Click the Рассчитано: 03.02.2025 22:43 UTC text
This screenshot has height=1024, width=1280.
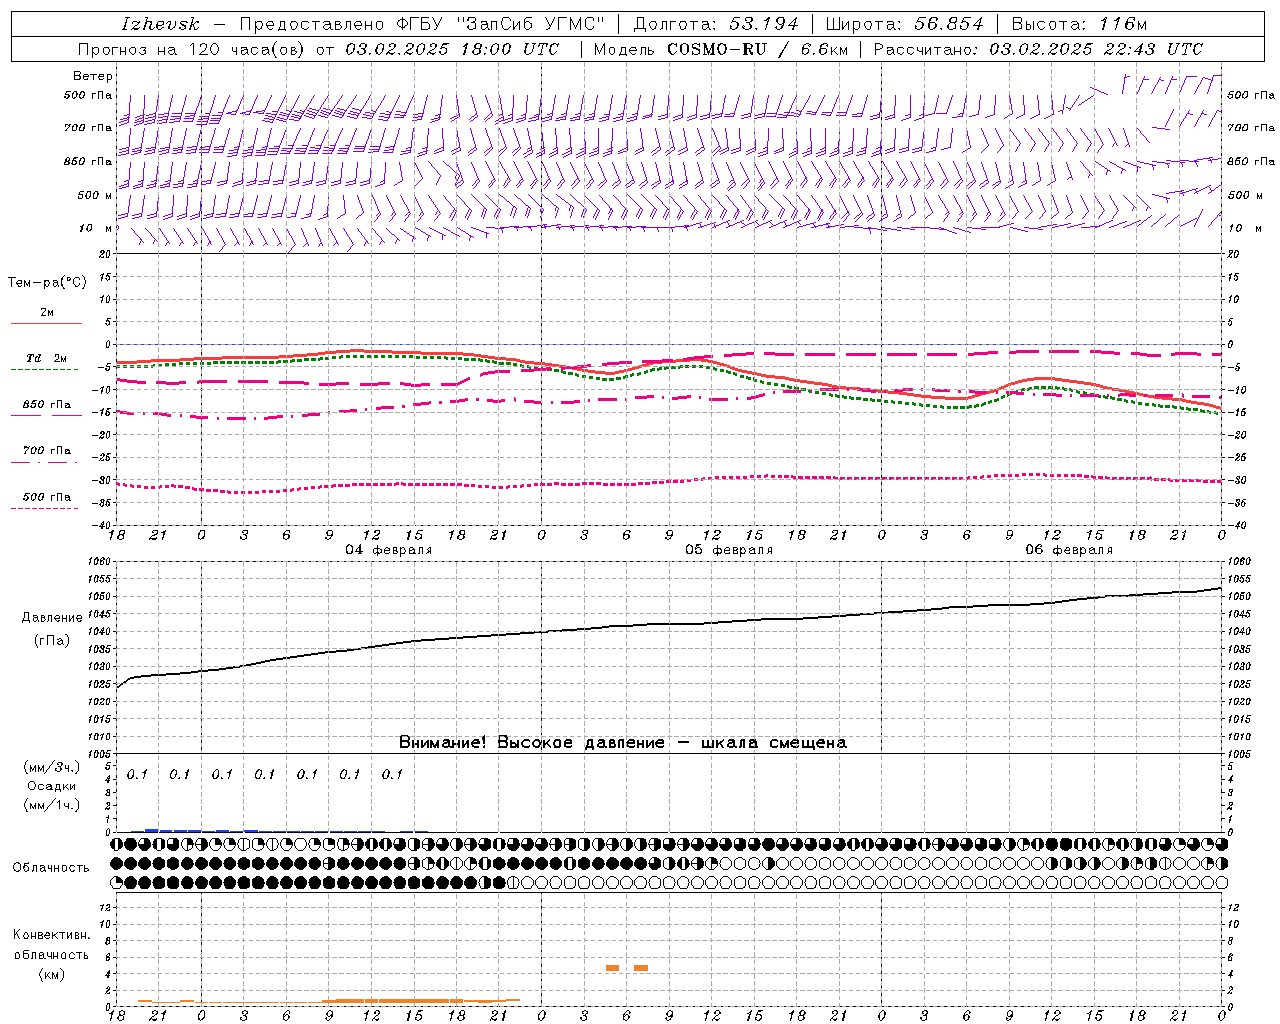[x=1038, y=49]
